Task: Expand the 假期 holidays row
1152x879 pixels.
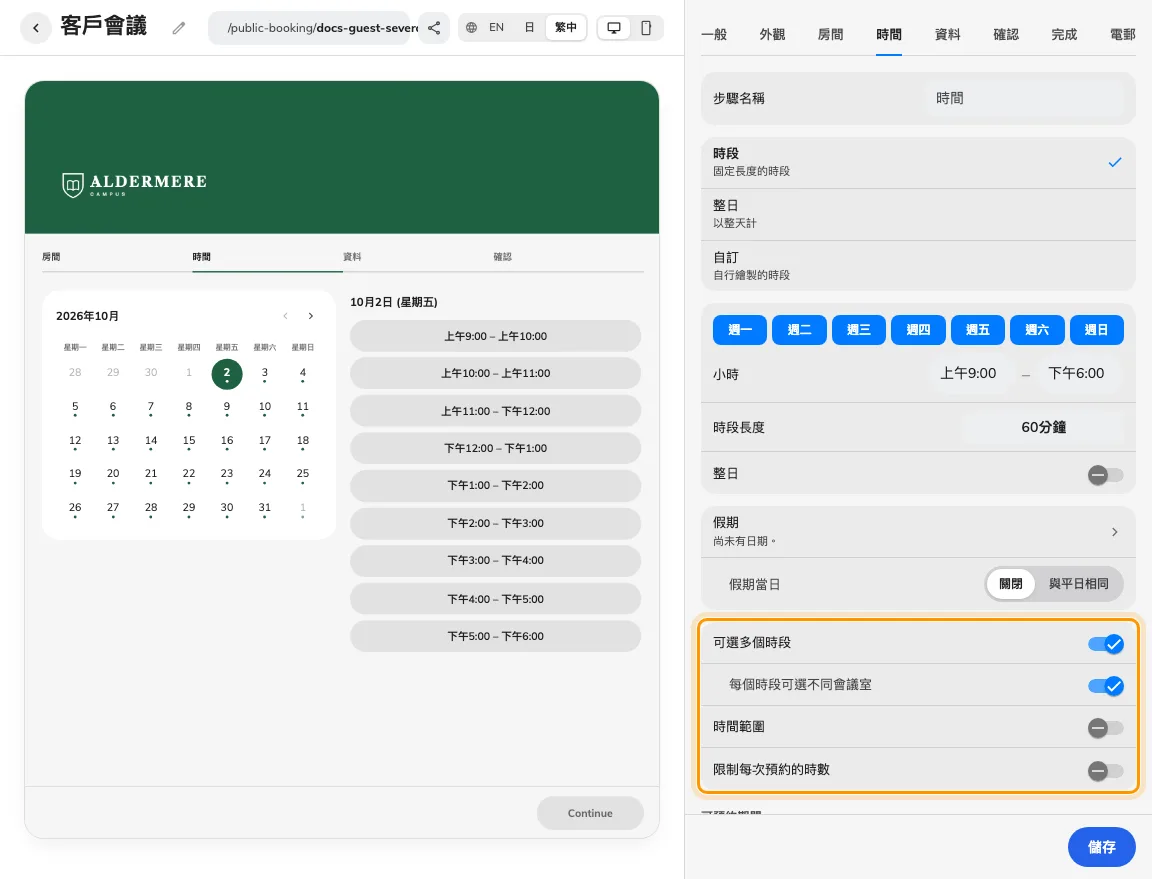Action: (918, 531)
